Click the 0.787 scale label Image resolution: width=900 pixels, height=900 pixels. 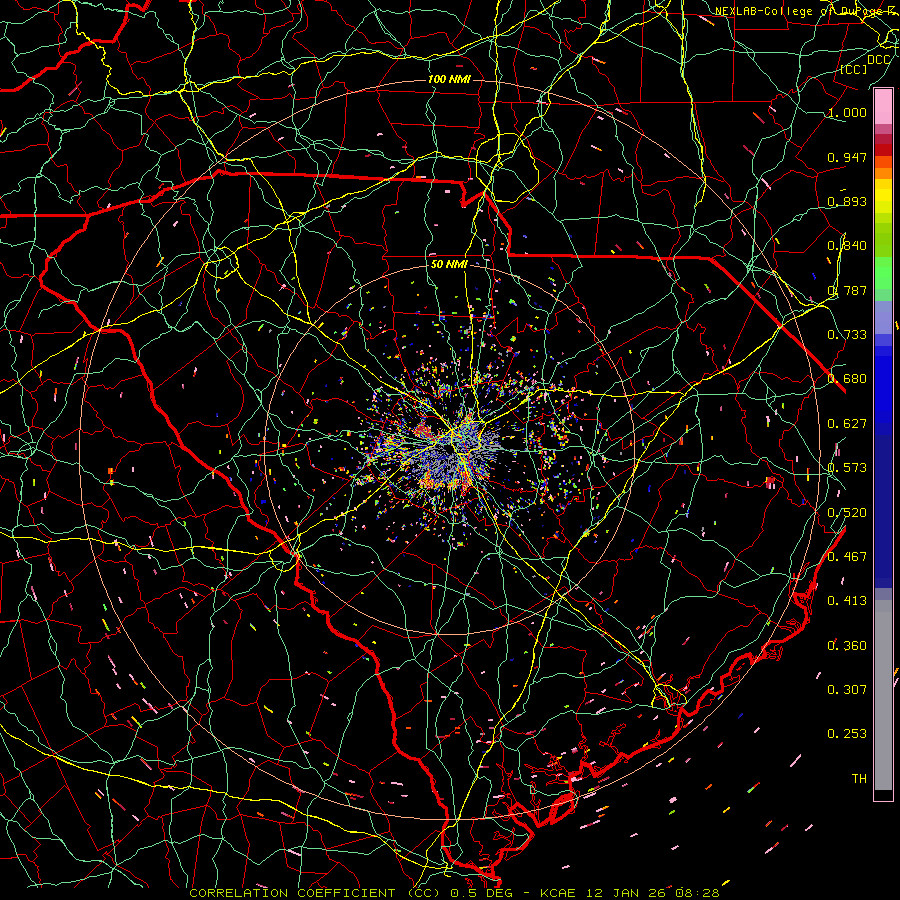(x=847, y=290)
